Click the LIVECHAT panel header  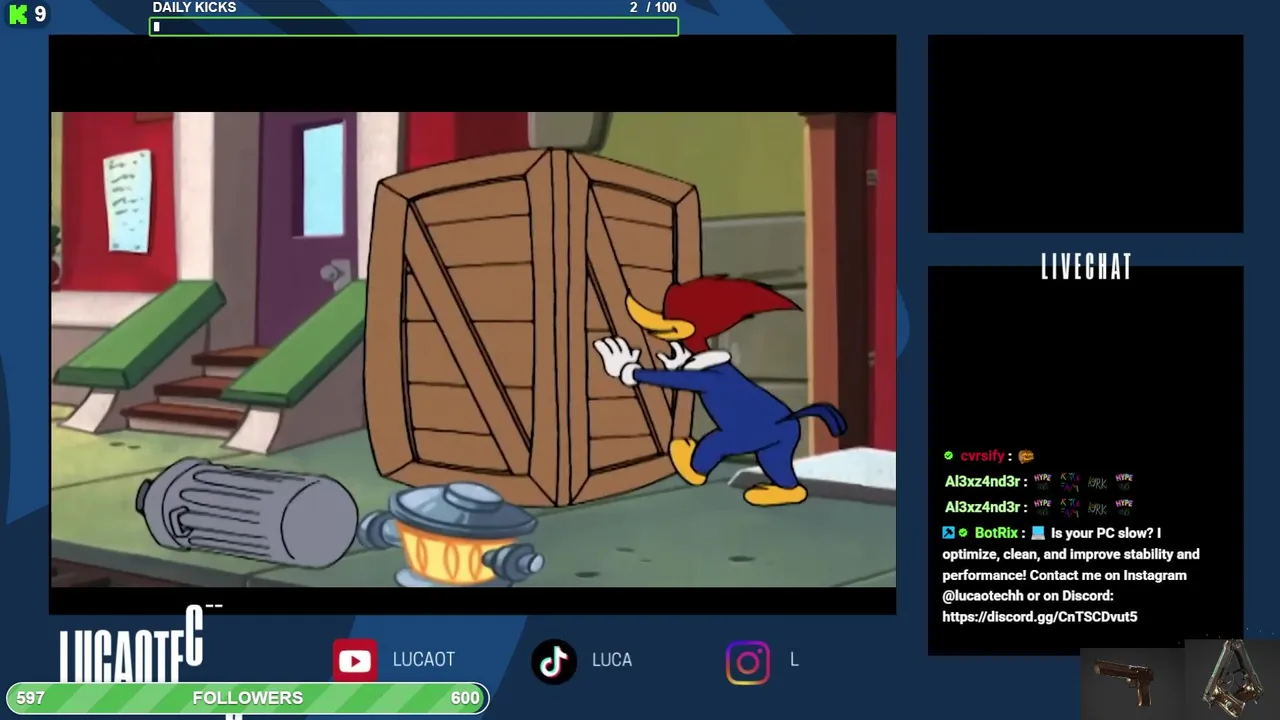coord(1086,267)
